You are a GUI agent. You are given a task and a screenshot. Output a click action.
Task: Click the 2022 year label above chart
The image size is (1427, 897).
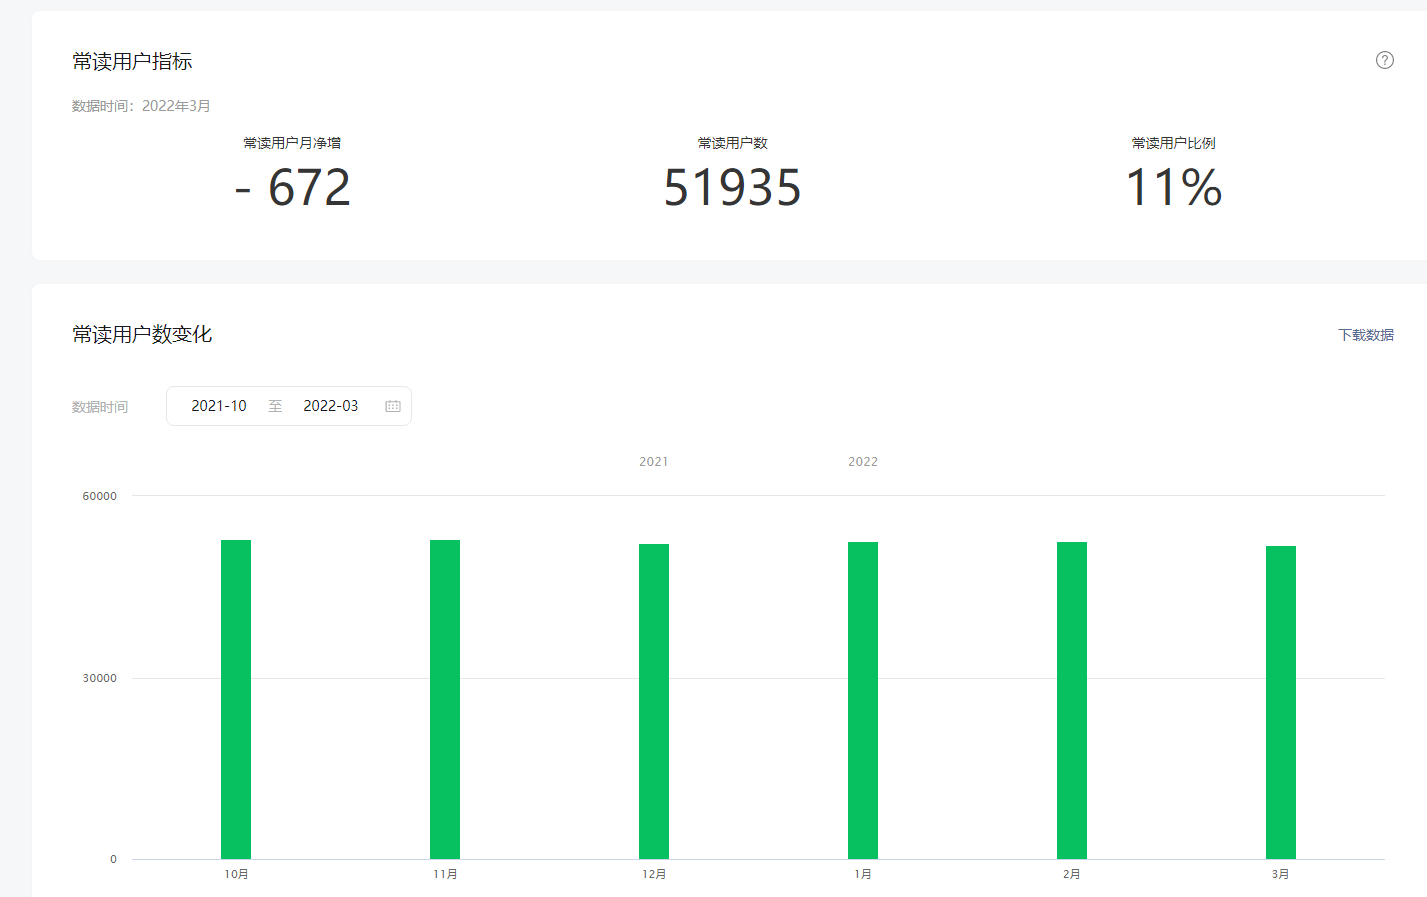tap(863, 462)
